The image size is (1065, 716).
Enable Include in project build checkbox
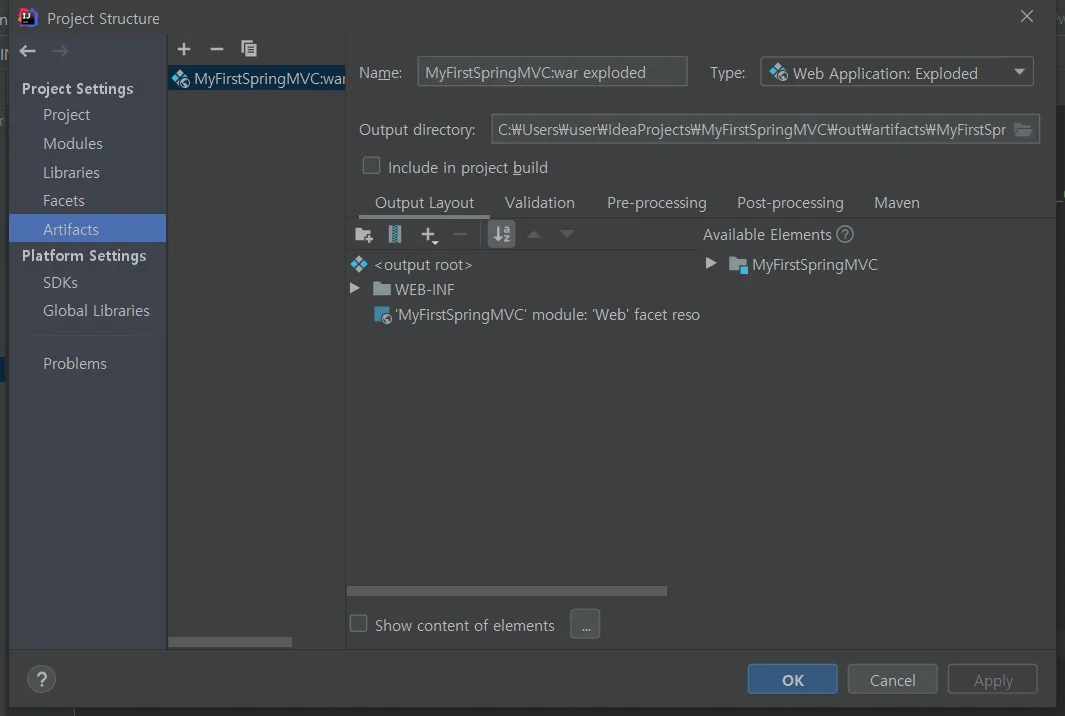coord(372,166)
